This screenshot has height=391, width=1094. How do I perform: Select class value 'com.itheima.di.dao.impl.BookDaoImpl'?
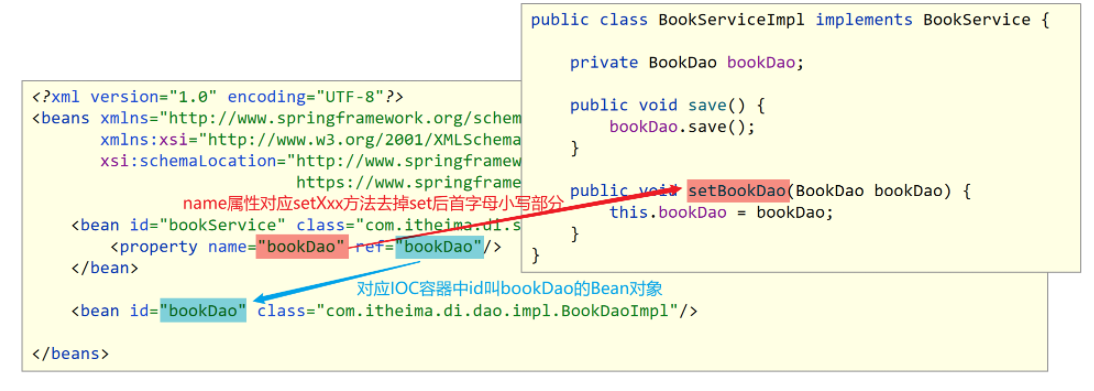[x=498, y=311]
